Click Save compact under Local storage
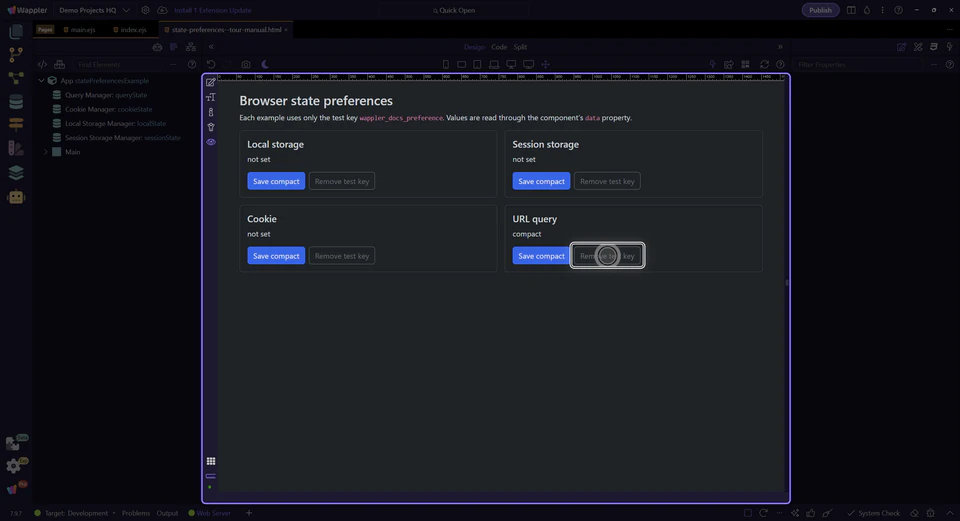The width and height of the screenshot is (960, 521). click(276, 181)
